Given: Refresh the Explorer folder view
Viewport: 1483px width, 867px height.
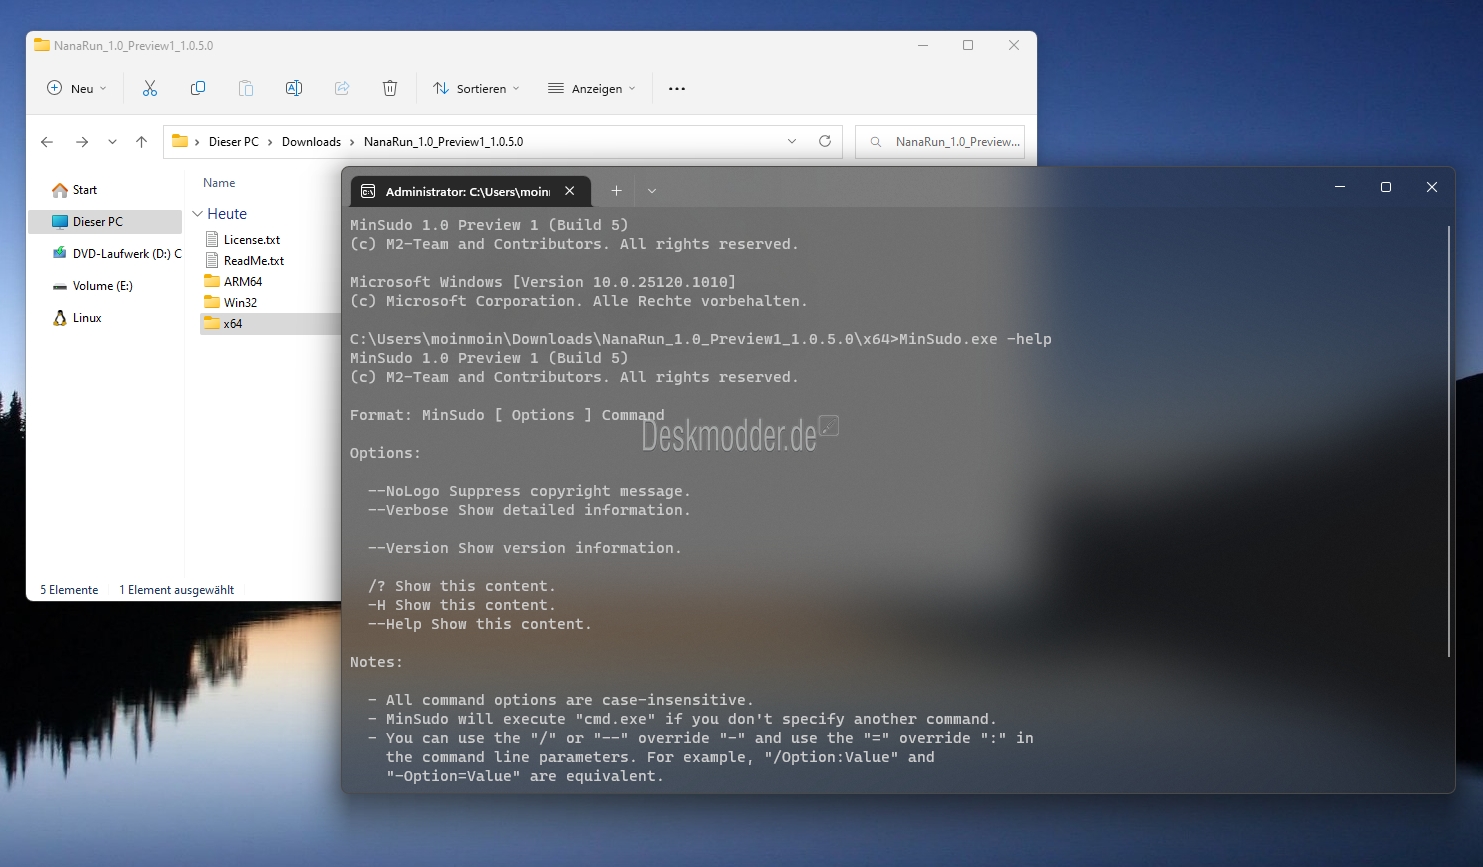Looking at the screenshot, I should [825, 141].
